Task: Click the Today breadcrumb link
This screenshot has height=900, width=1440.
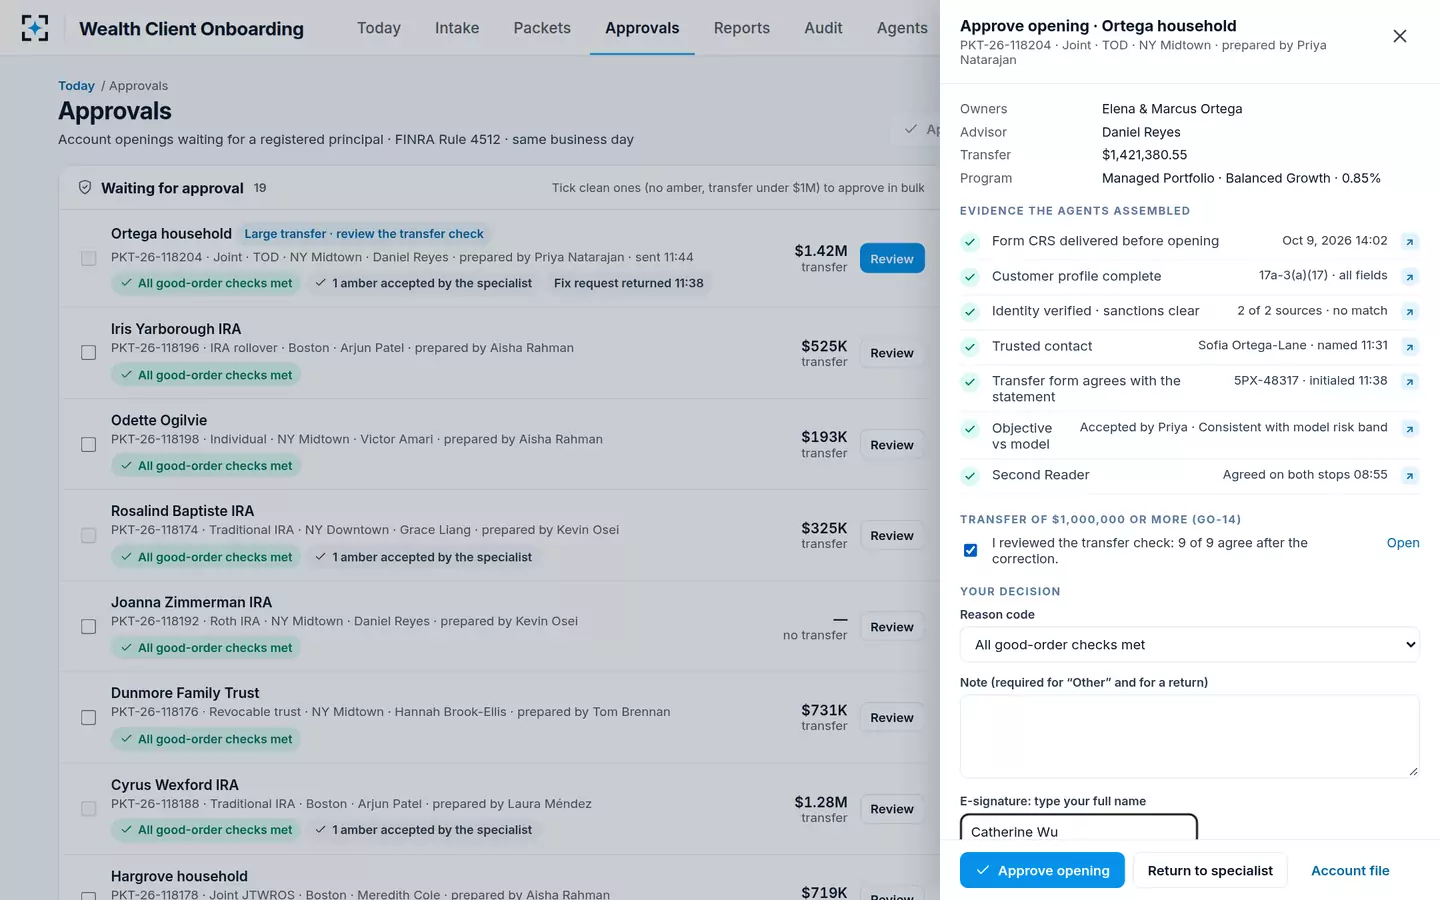Action: click(76, 86)
